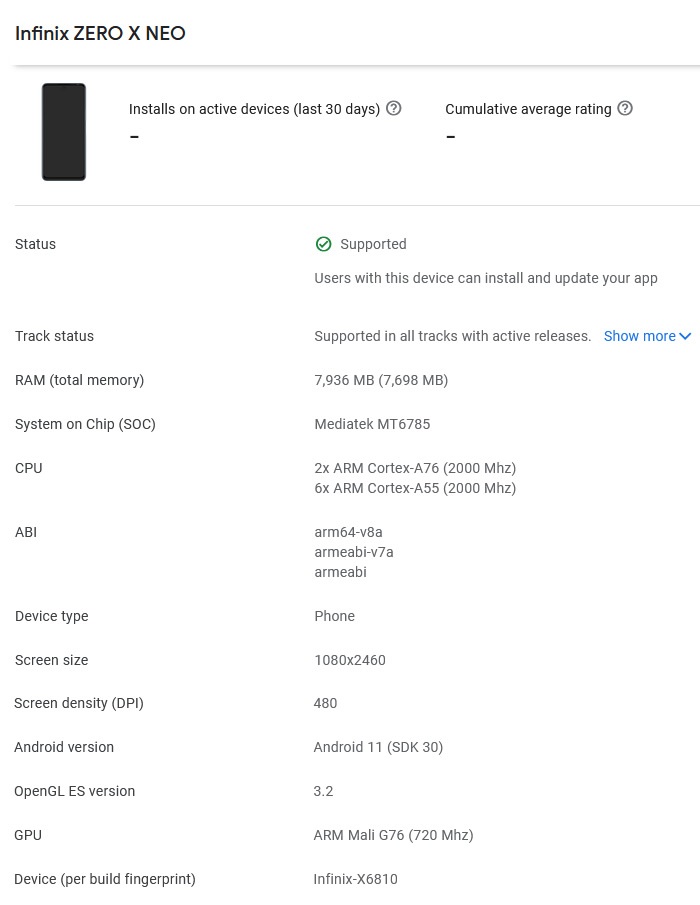Click the 6x ARM Cortex-A55 CPU line
This screenshot has height=905, width=700.
[415, 488]
